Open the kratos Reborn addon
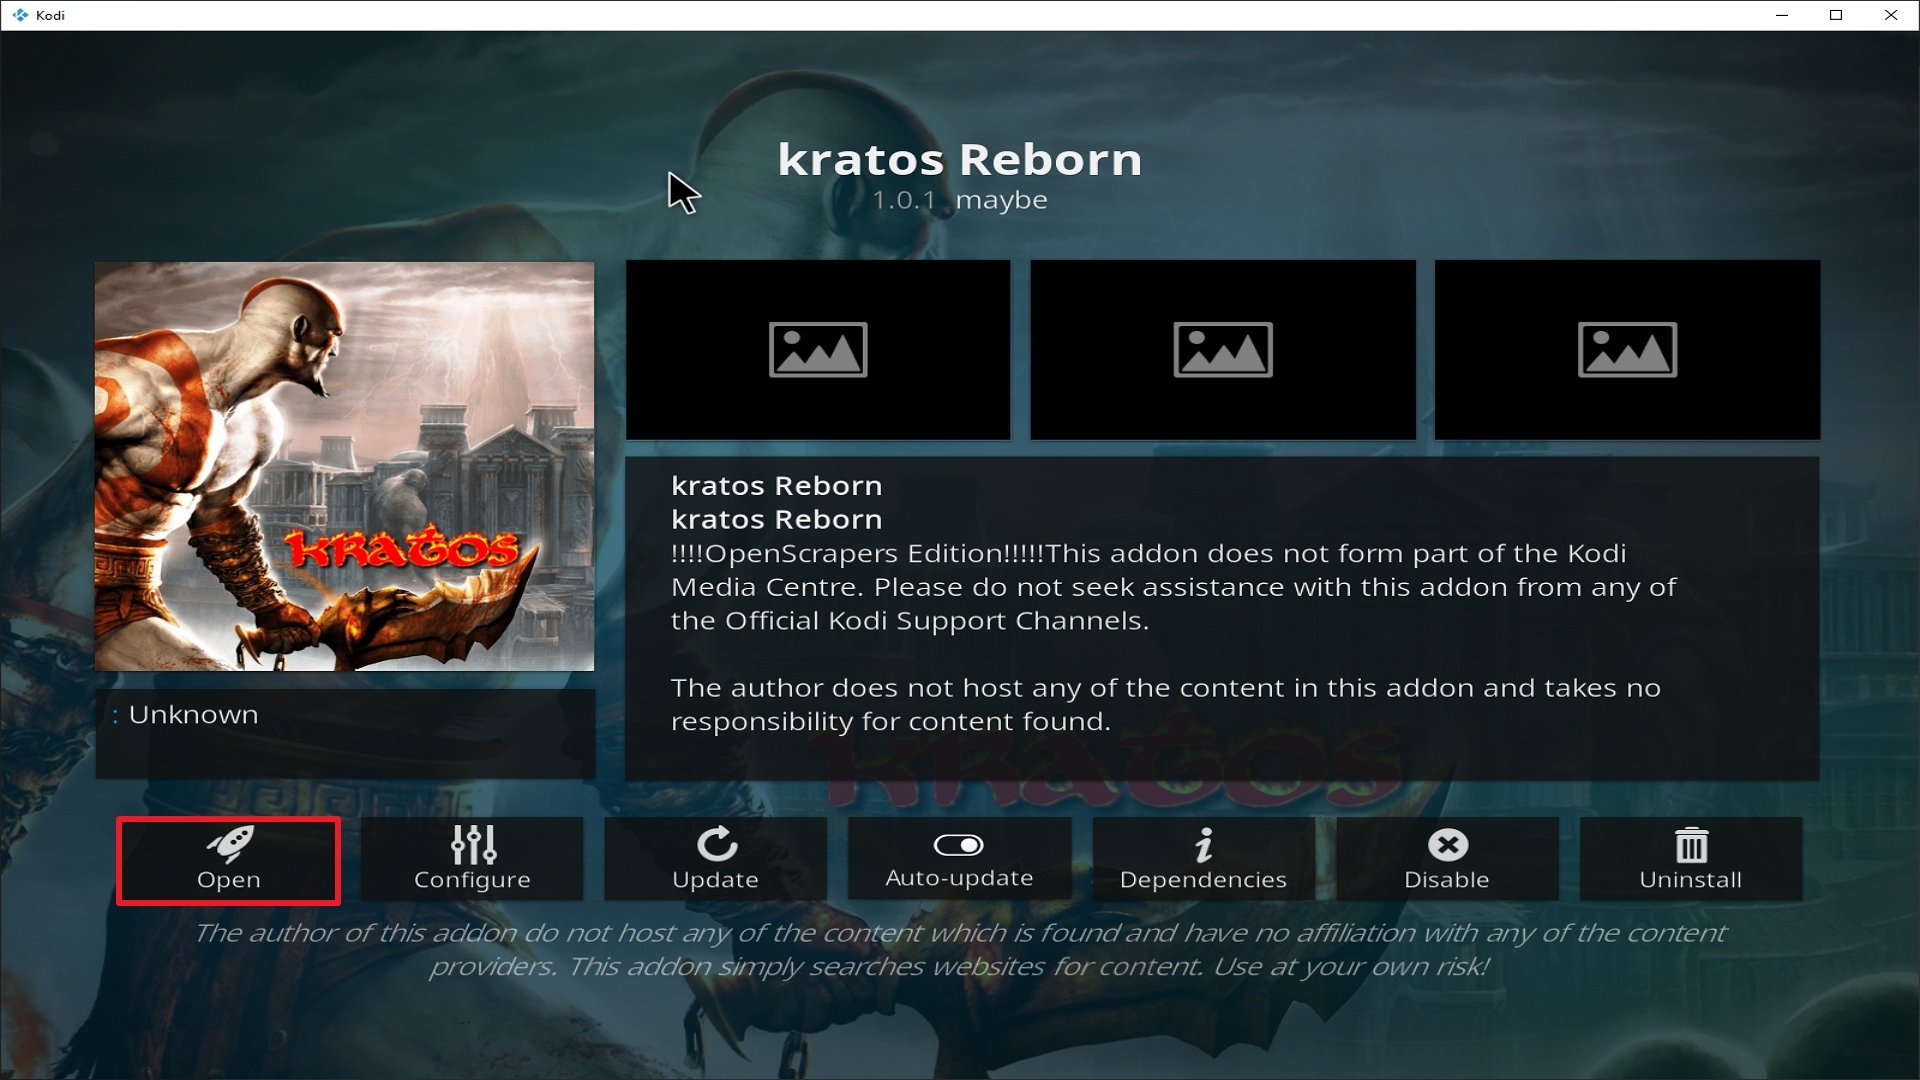This screenshot has height=1080, width=1920. (228, 861)
